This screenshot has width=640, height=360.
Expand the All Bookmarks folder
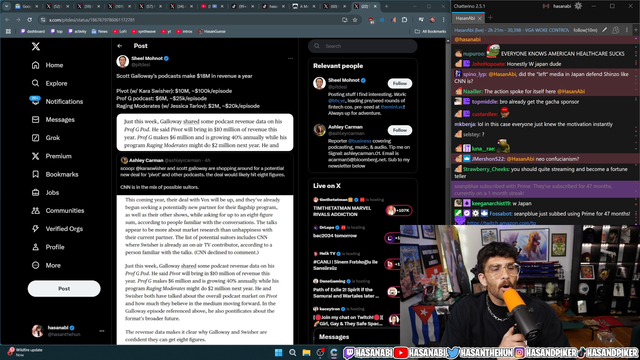(x=430, y=31)
